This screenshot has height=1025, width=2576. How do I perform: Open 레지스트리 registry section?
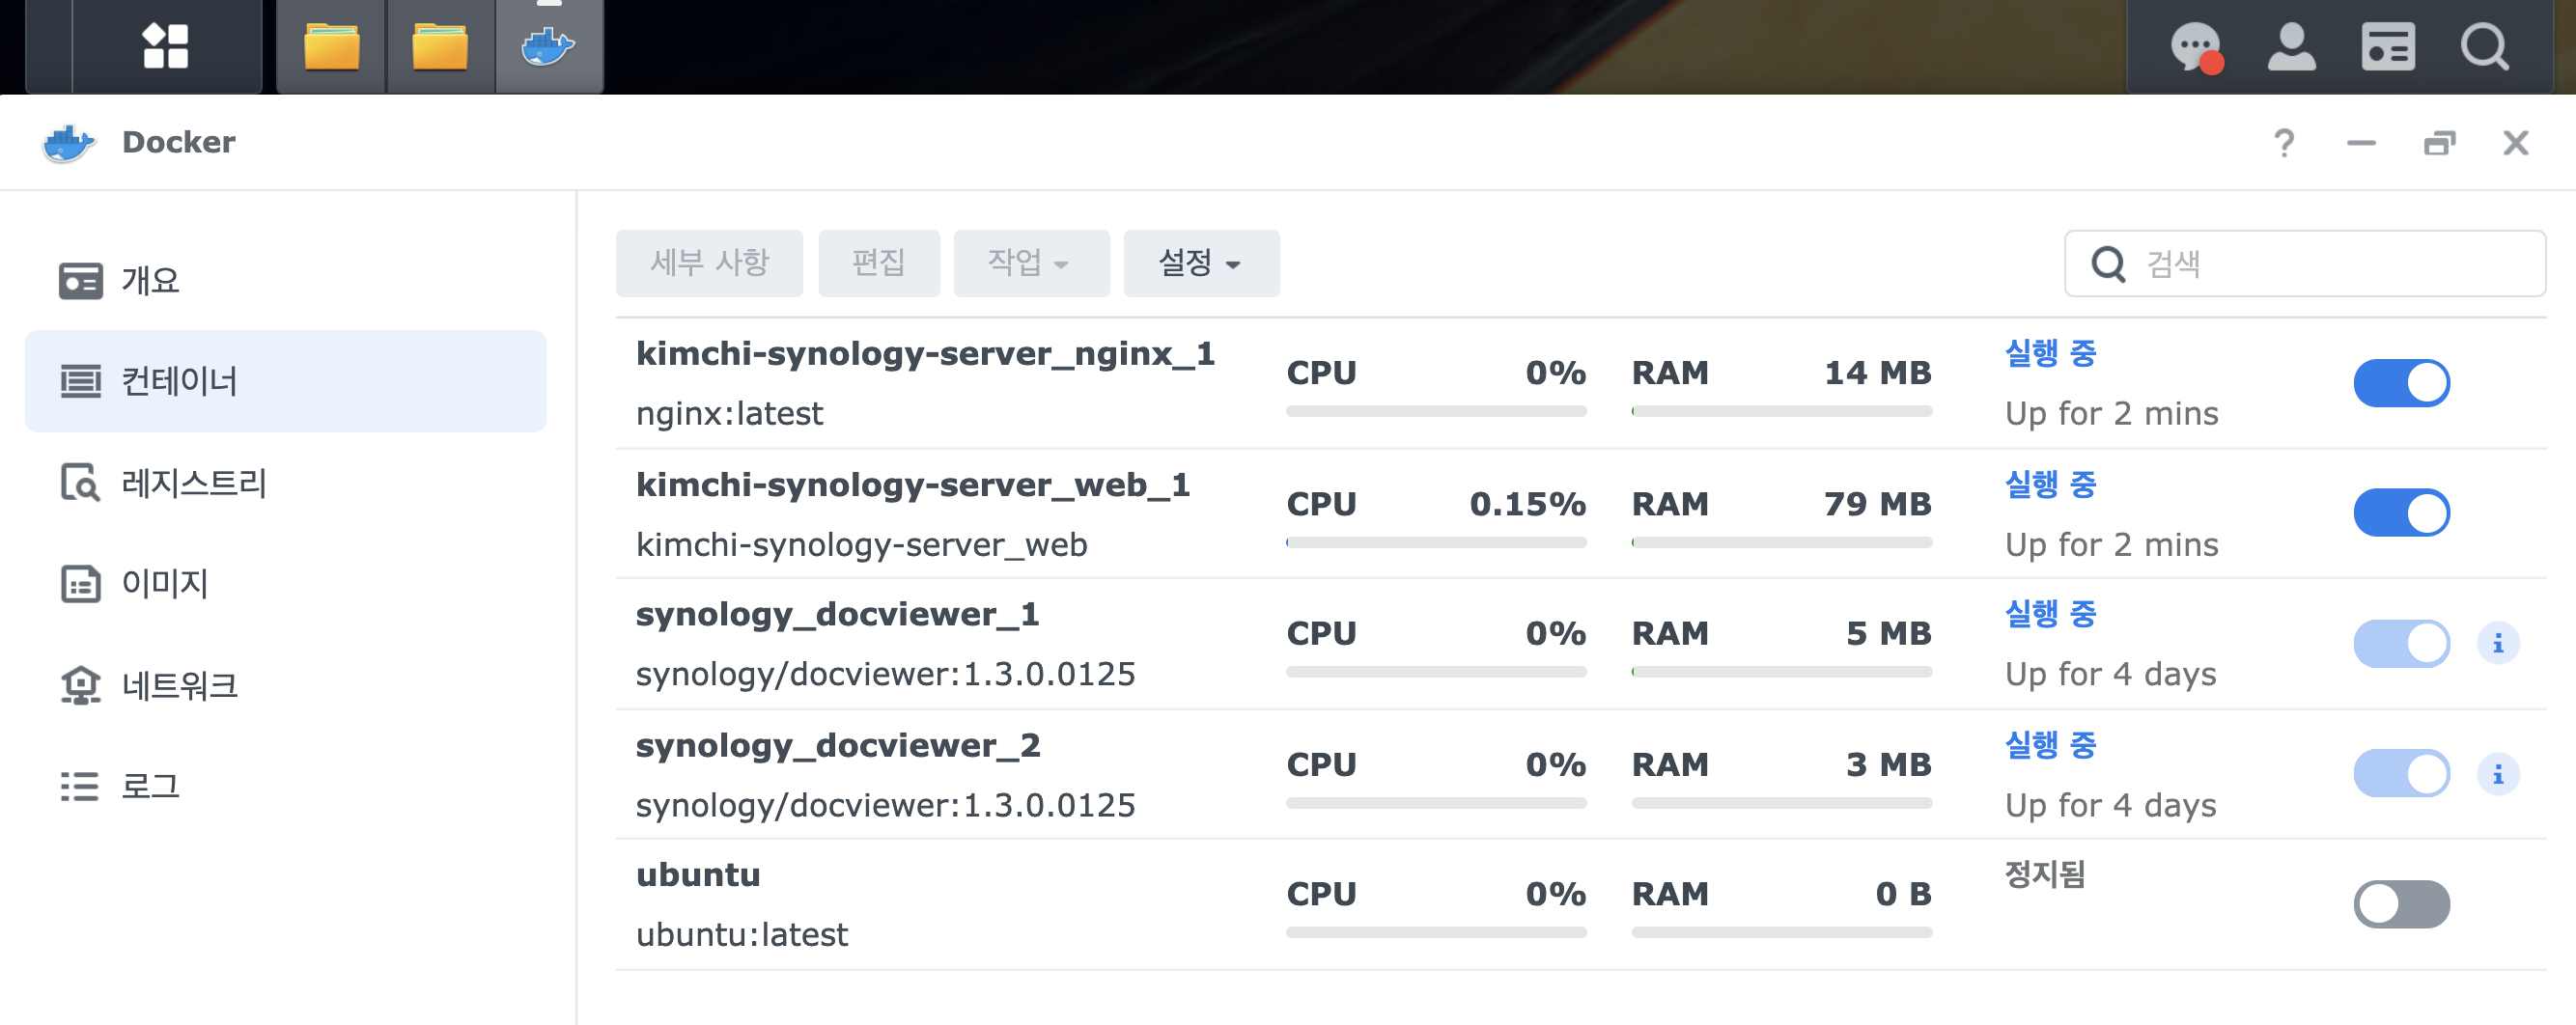coord(285,483)
